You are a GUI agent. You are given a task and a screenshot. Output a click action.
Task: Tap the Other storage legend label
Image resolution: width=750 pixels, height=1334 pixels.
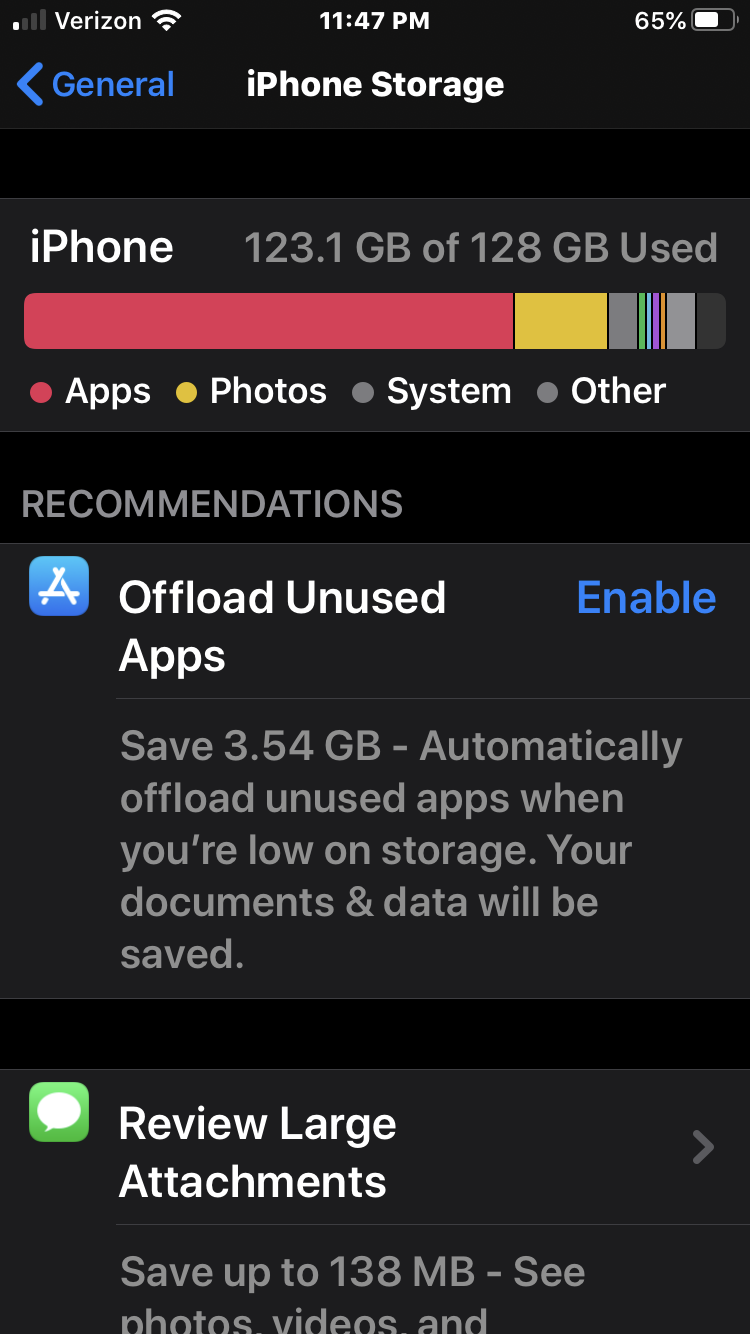click(618, 391)
